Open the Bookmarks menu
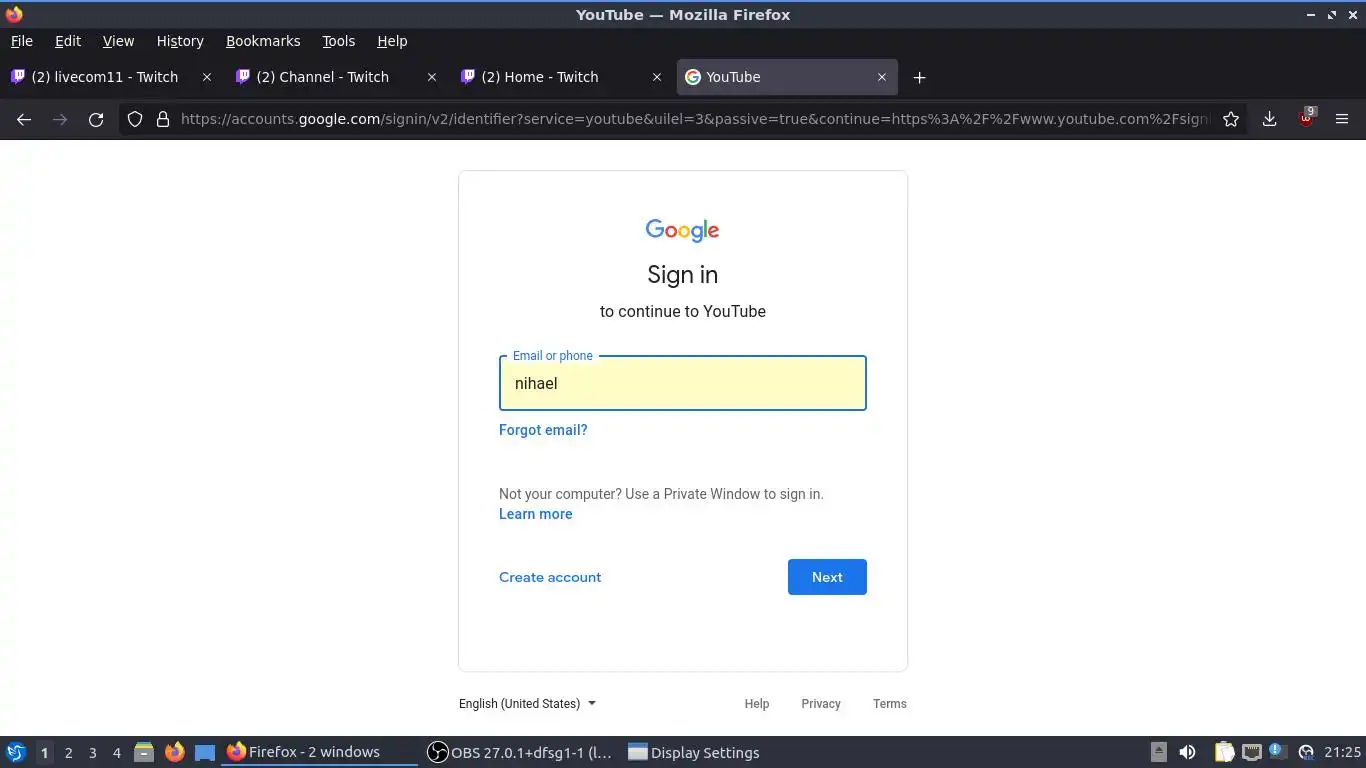1366x768 pixels. coord(263,41)
